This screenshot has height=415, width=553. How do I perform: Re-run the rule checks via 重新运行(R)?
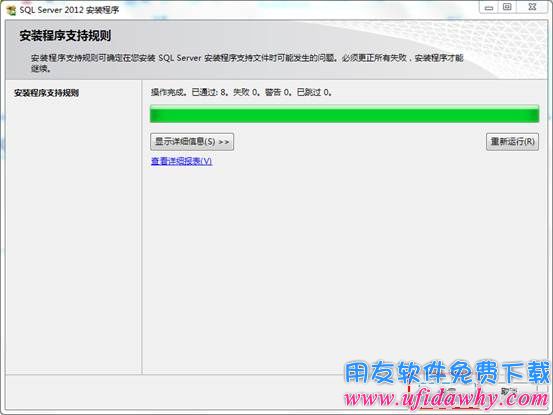512,142
